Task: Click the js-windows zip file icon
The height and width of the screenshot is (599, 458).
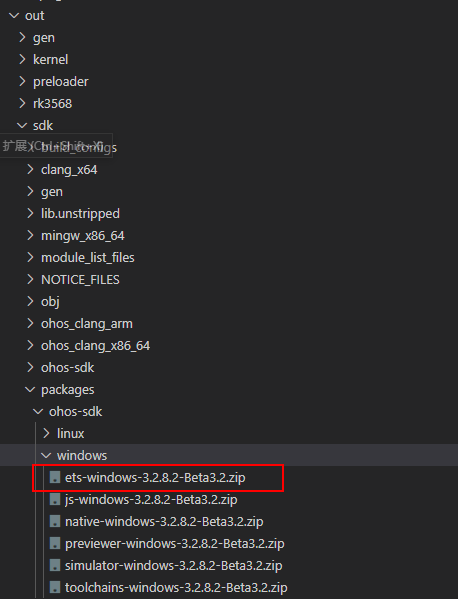Action: coord(55,499)
